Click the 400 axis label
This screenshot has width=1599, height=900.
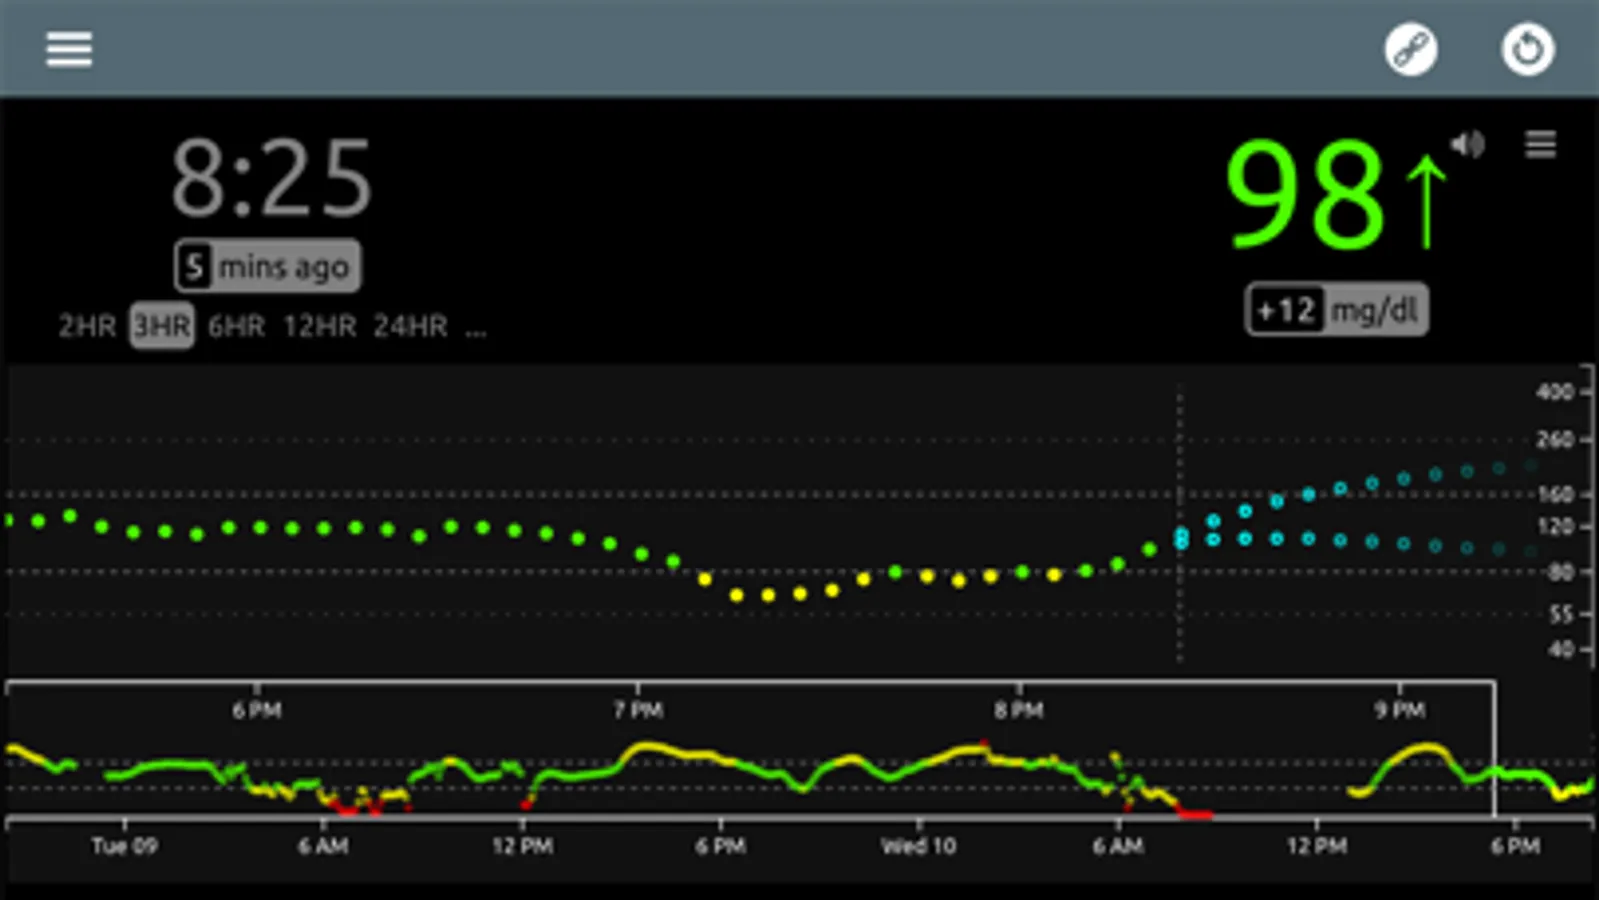[x=1555, y=391]
